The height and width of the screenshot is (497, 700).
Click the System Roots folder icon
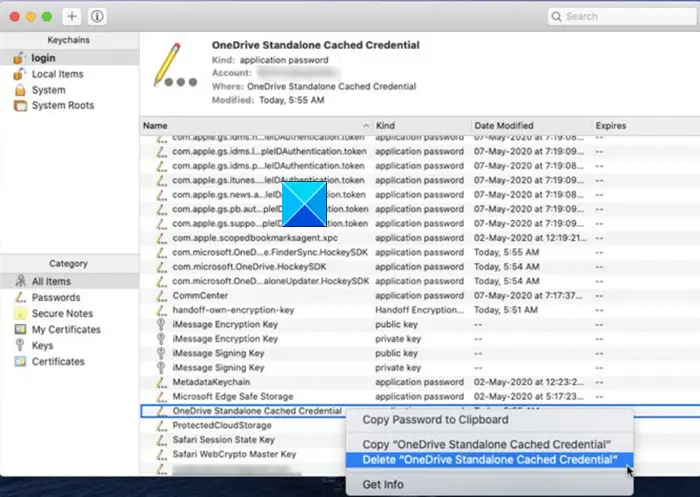[x=20, y=106]
